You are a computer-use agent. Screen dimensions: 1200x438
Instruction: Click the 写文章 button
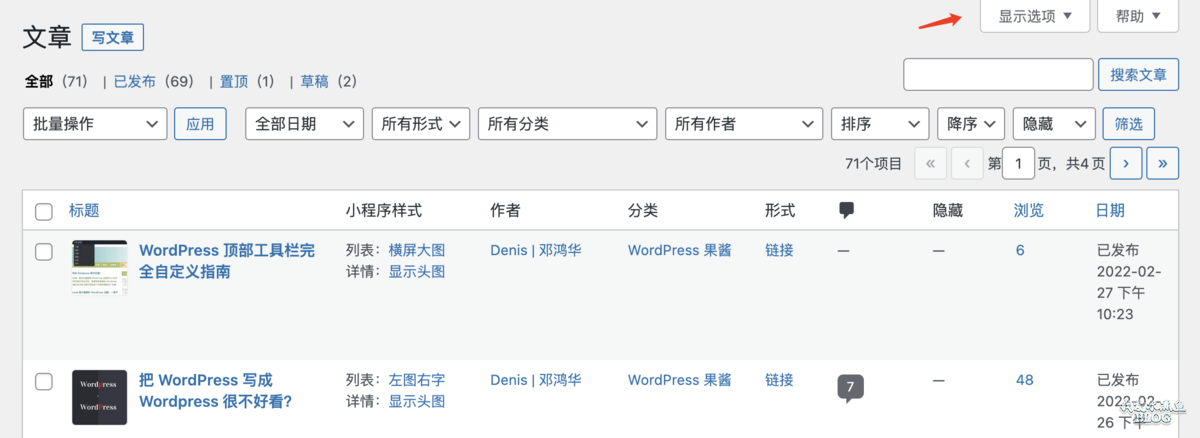pyautogui.click(x=113, y=38)
